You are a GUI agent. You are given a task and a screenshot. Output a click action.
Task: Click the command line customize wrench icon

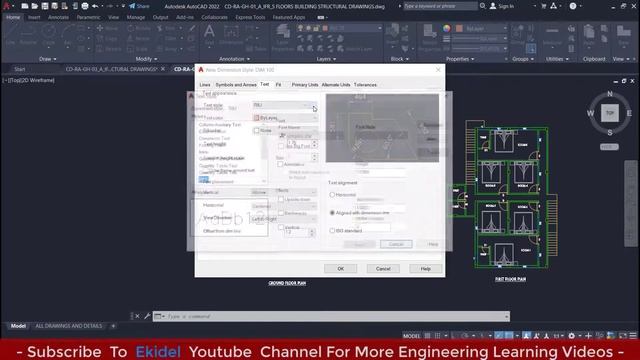tap(147, 316)
